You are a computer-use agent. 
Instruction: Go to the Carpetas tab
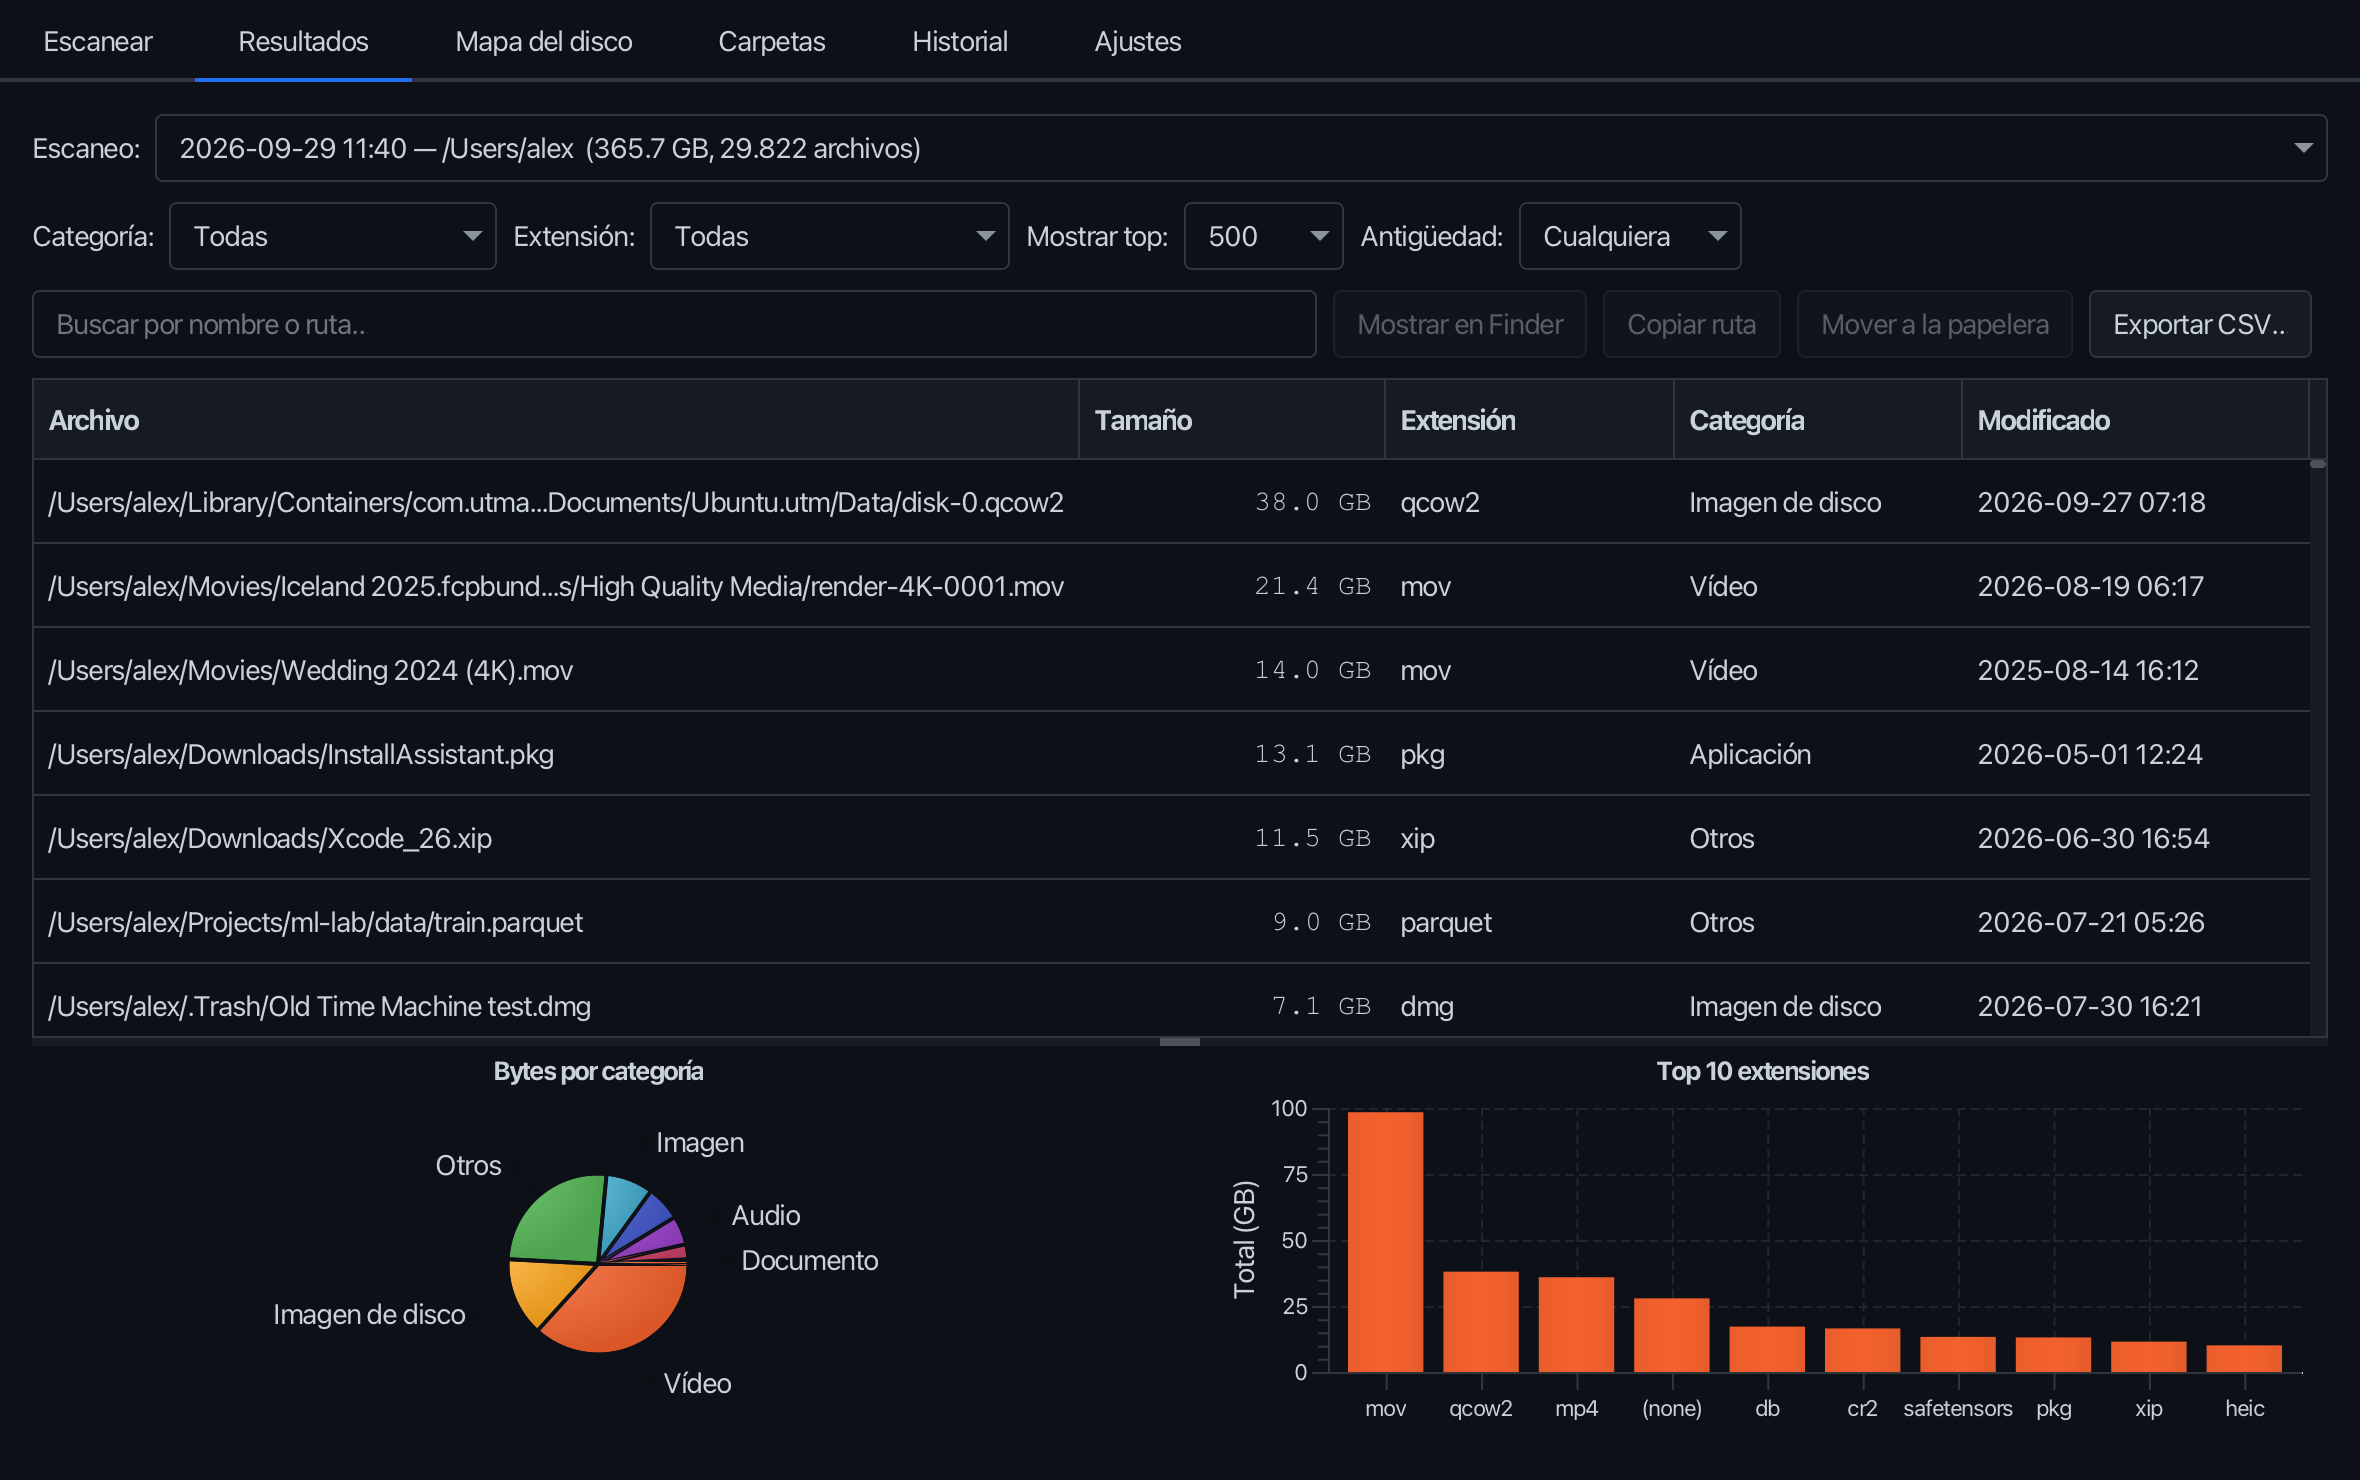point(771,41)
